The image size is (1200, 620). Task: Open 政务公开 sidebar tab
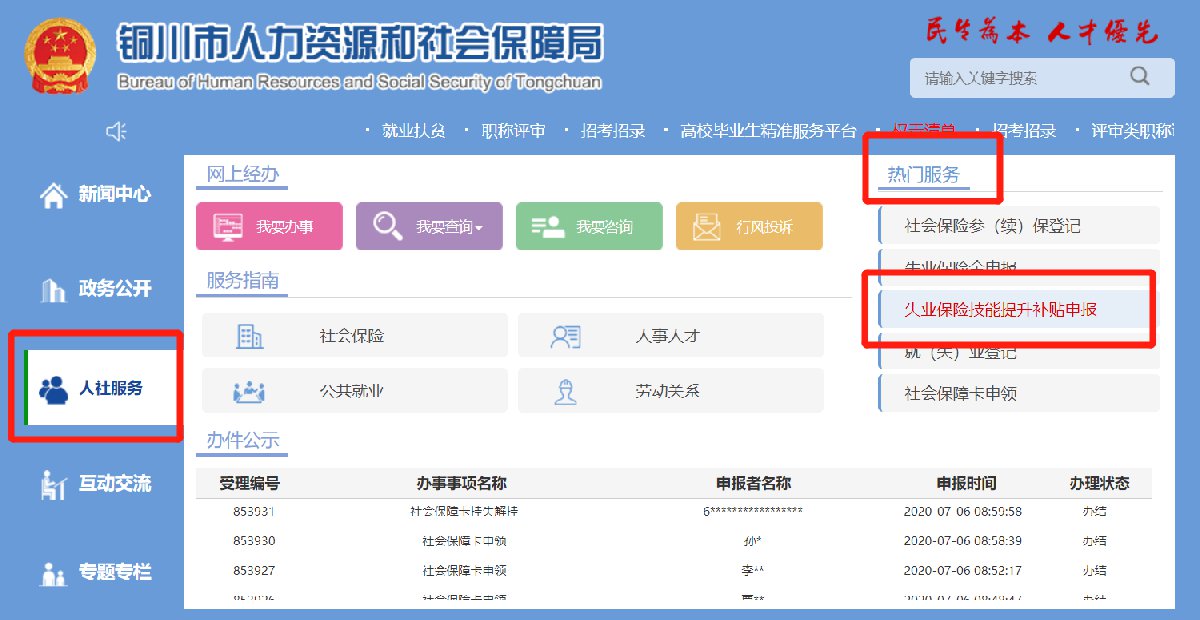95,290
